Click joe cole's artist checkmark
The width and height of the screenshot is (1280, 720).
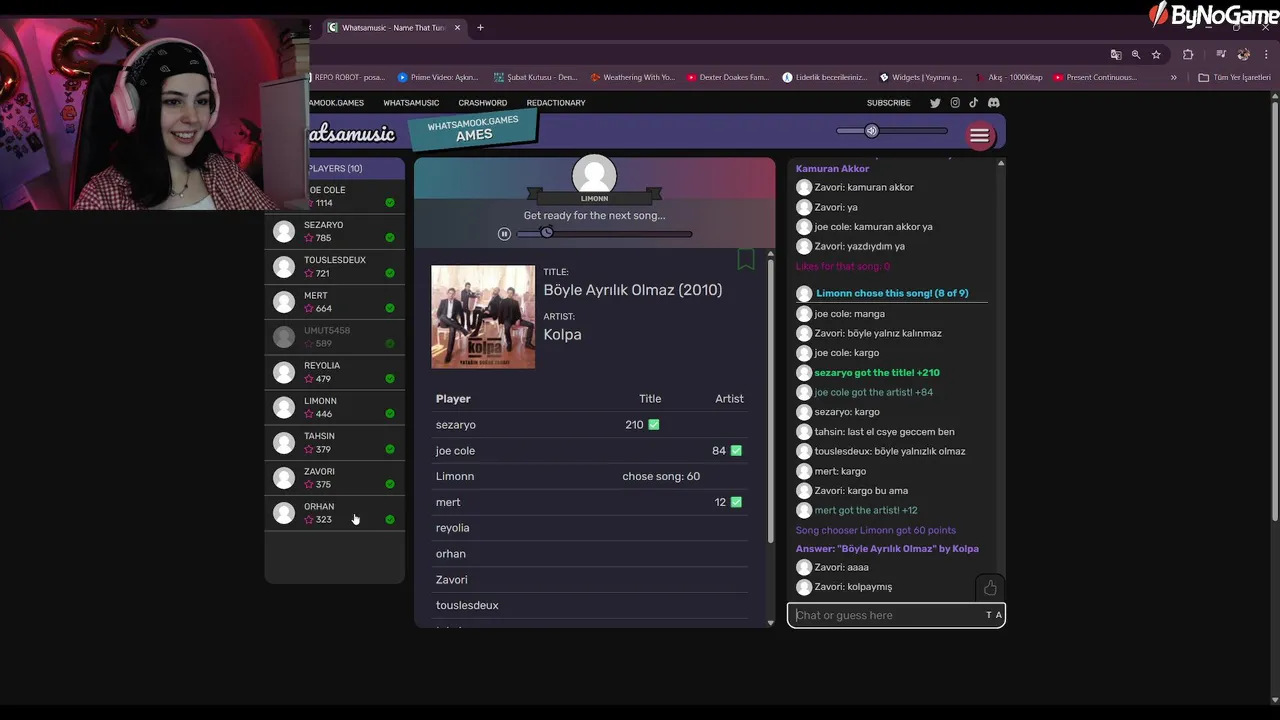click(736, 451)
